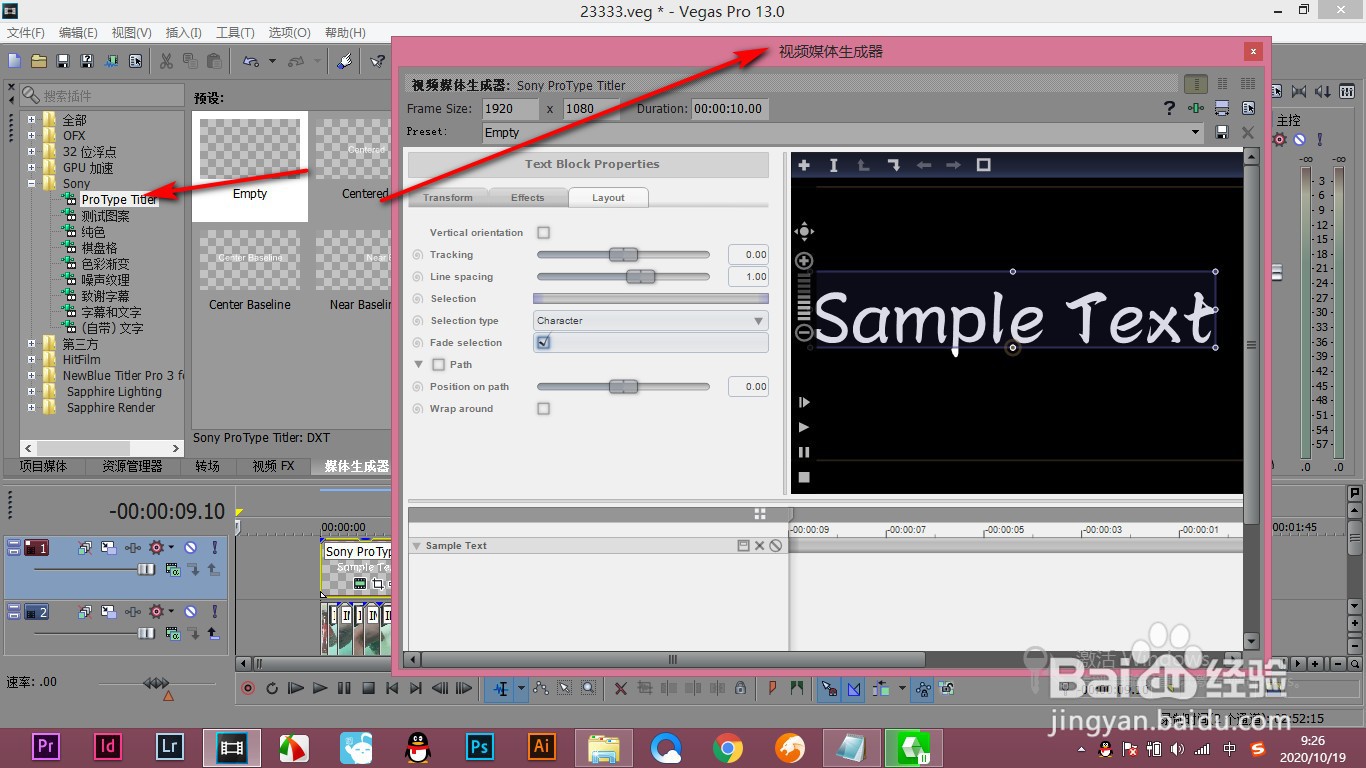This screenshot has height=768, width=1366.
Task: Adjust the Position on path slider
Action: (623, 386)
